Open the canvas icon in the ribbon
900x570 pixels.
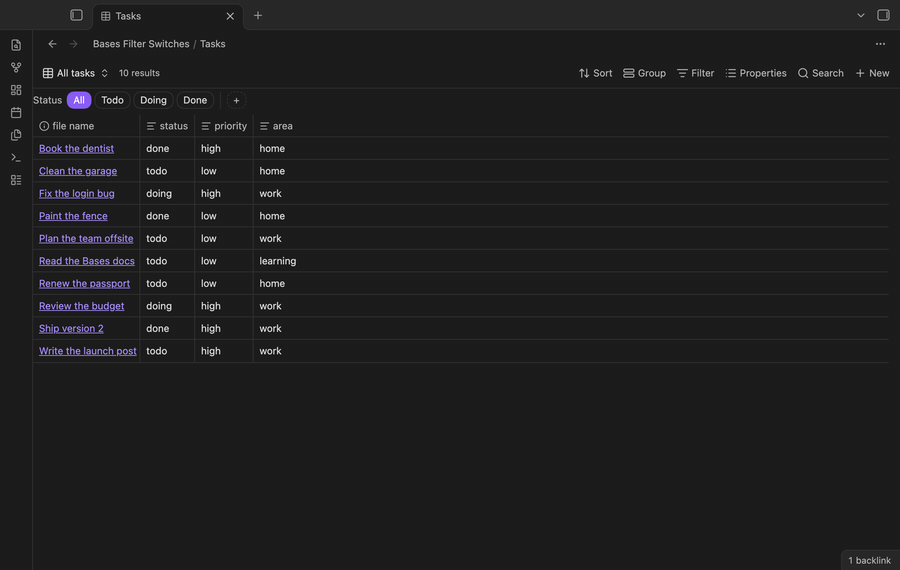click(x=16, y=90)
